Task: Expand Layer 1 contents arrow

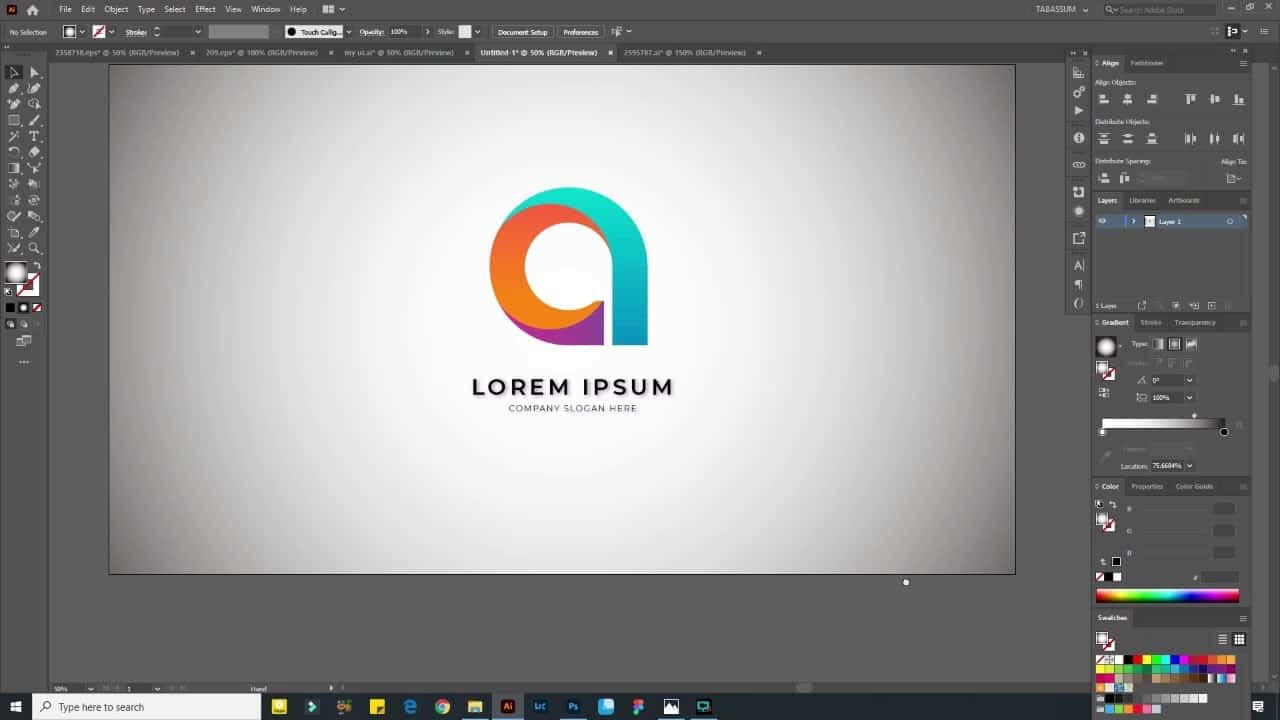Action: 1133,221
